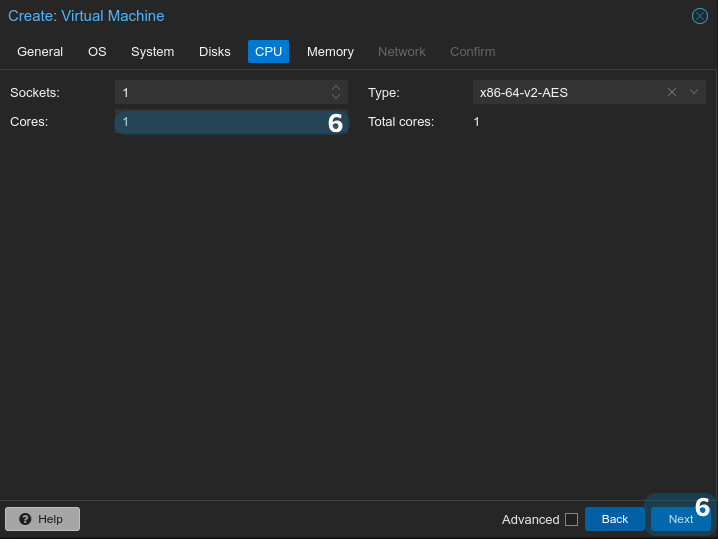Click the greyed-out Confirm tab

[472, 51]
